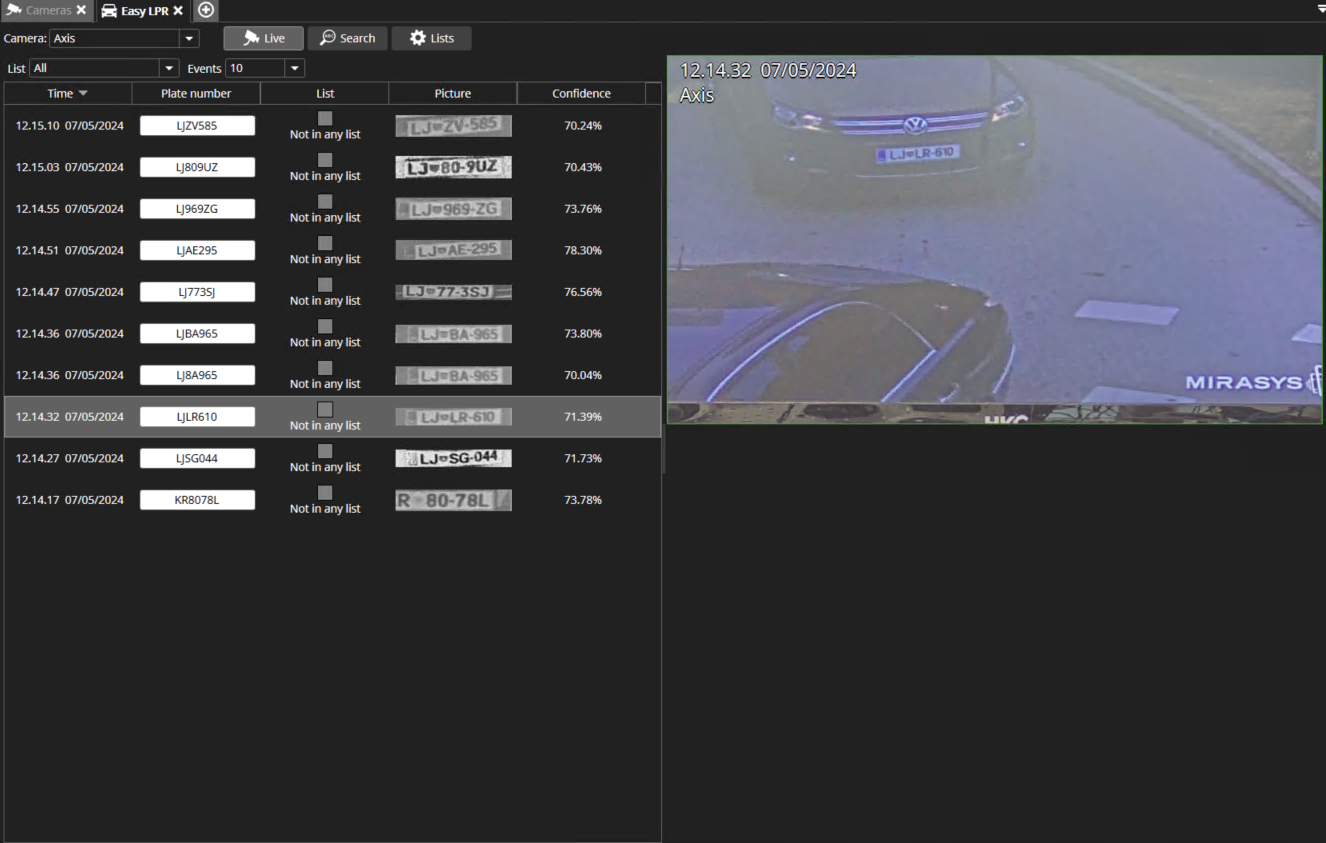Switch to the Cameras tab
The width and height of the screenshot is (1326, 843).
pos(47,10)
